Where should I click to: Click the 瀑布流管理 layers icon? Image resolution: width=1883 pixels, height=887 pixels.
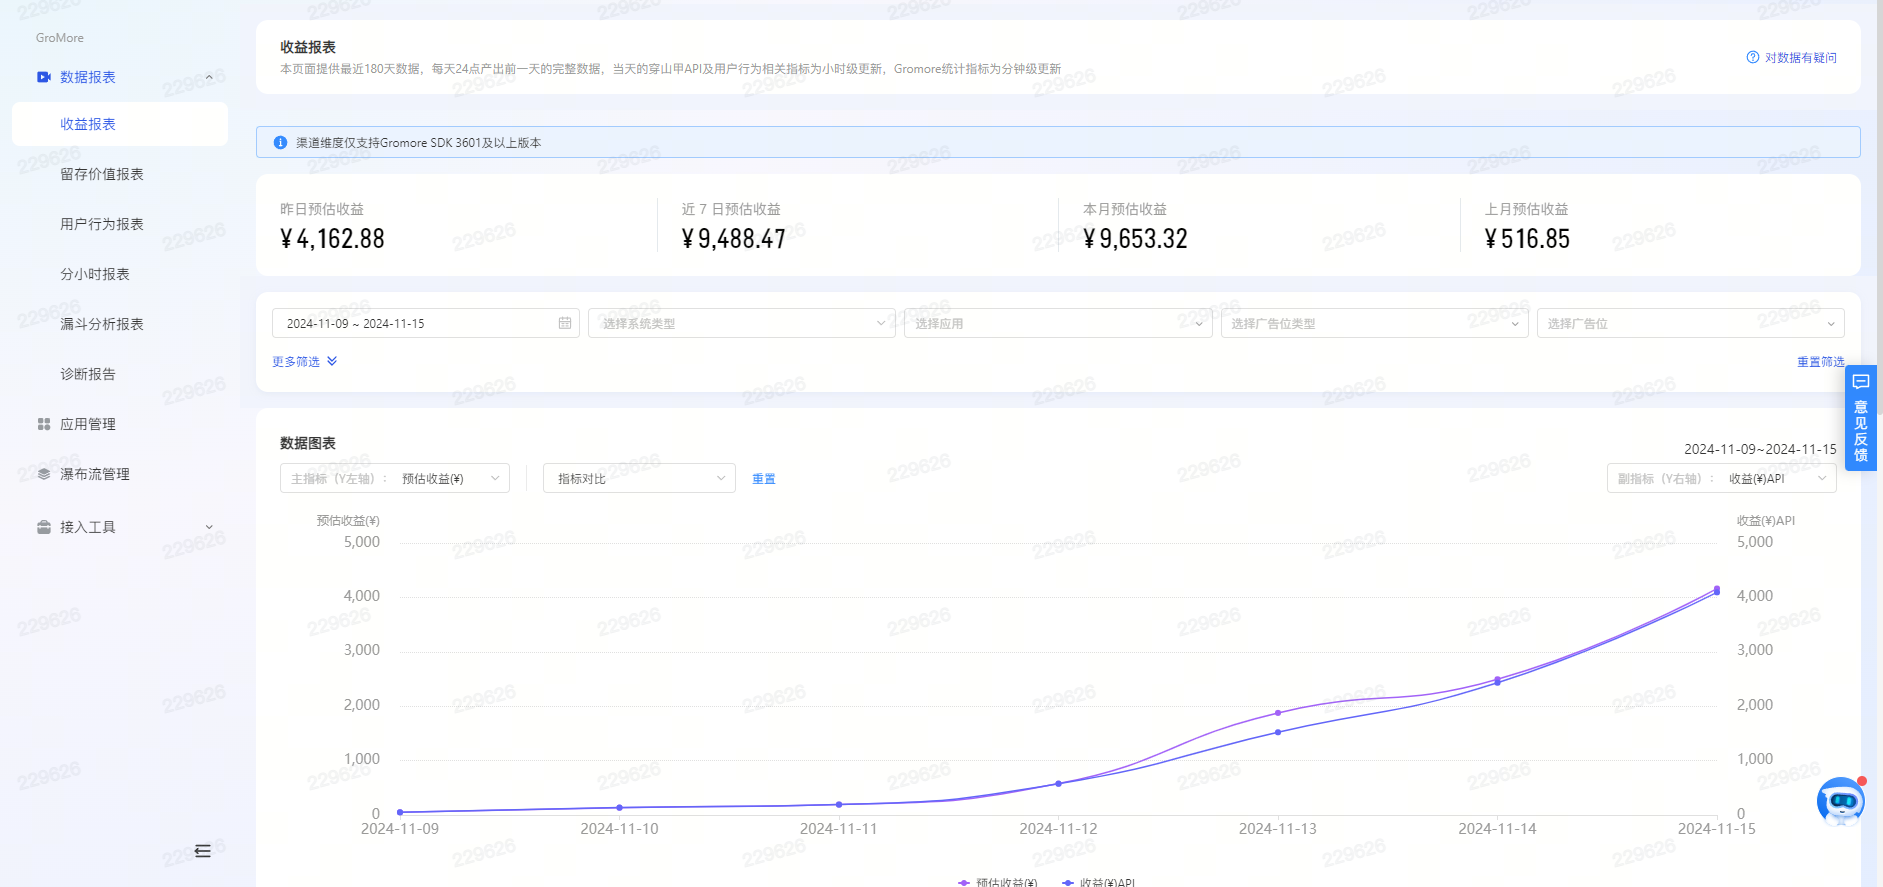pos(44,474)
